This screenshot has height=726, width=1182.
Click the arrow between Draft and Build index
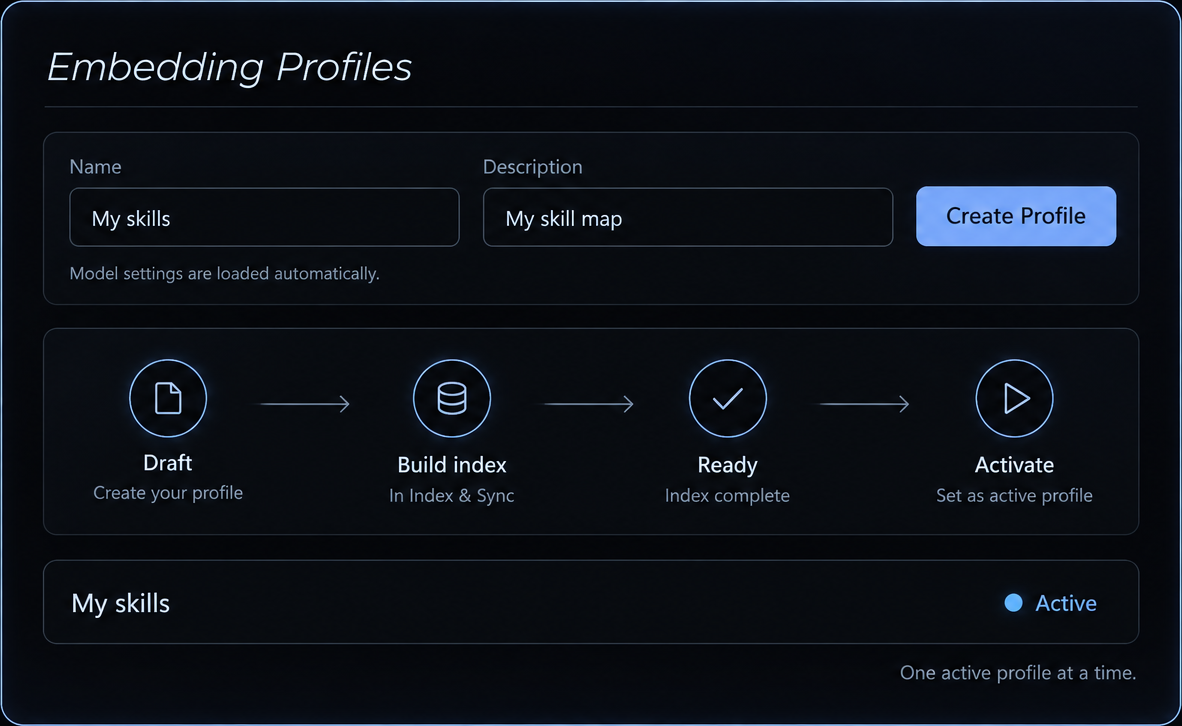point(305,404)
